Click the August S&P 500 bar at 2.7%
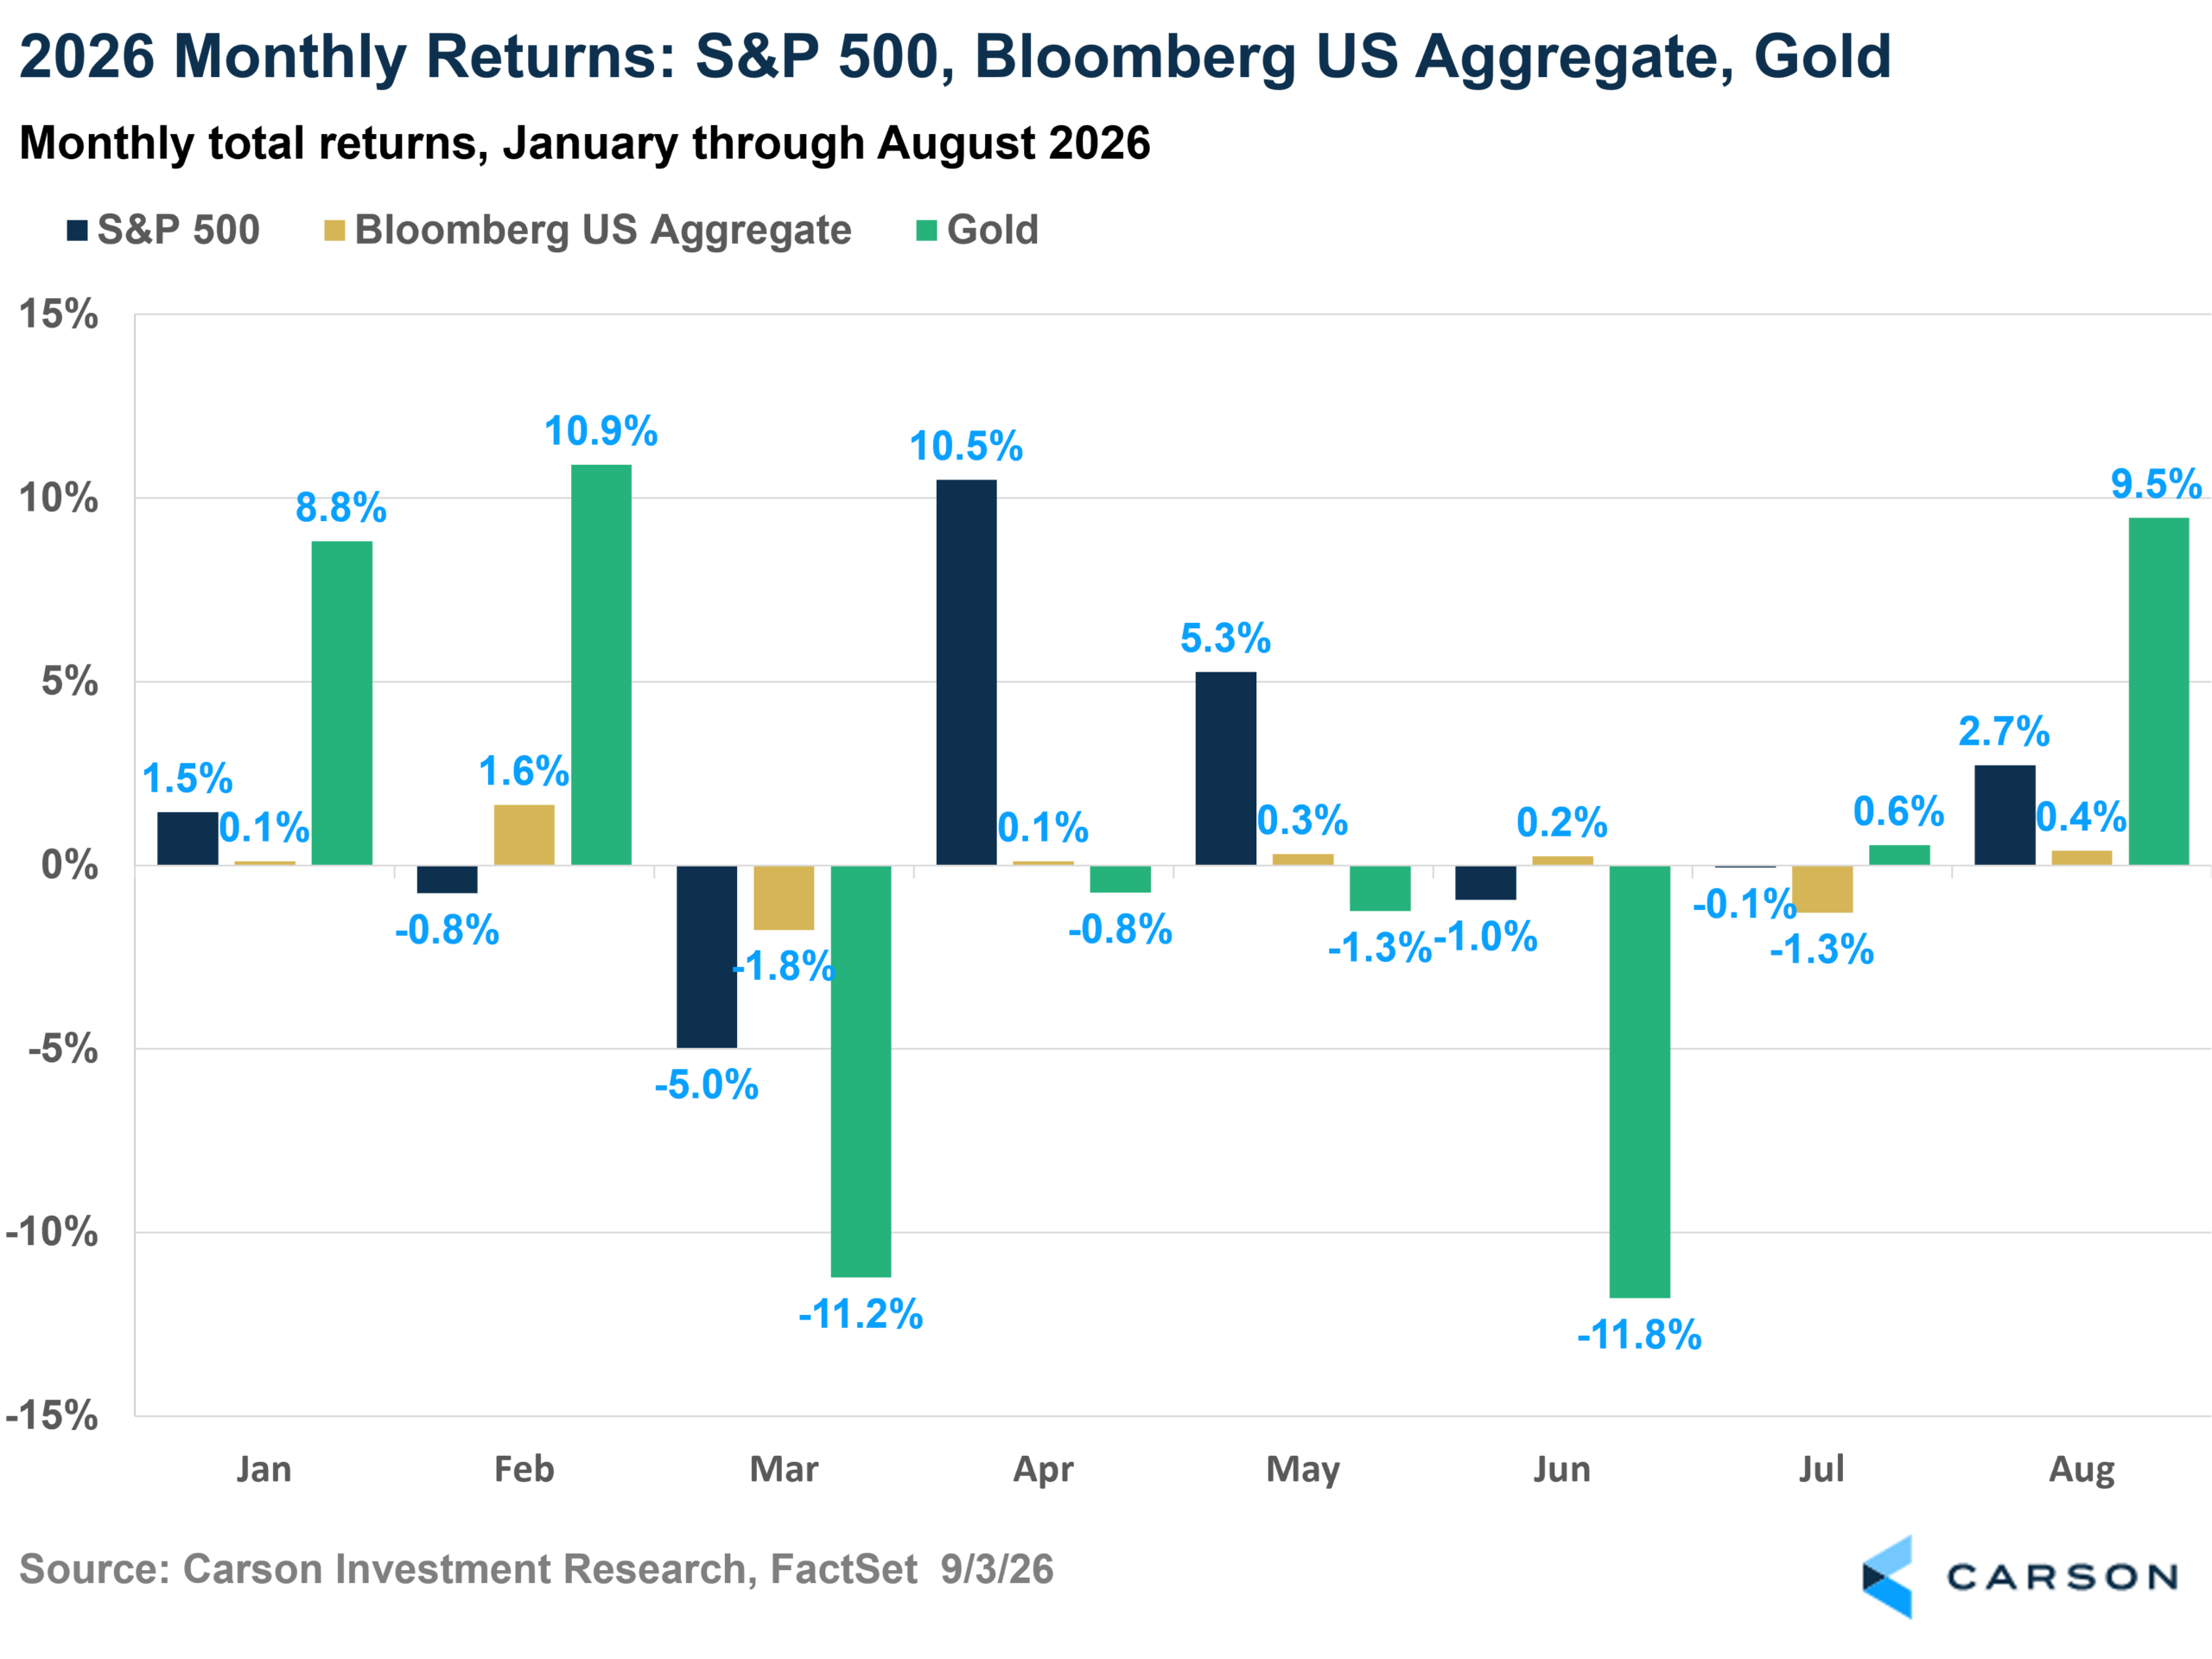Image resolution: width=2212 pixels, height=1659 pixels. tap(2005, 815)
